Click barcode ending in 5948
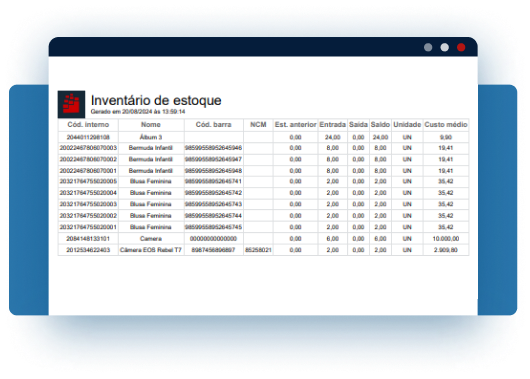Viewport: 530px width, 379px height. (x=214, y=171)
